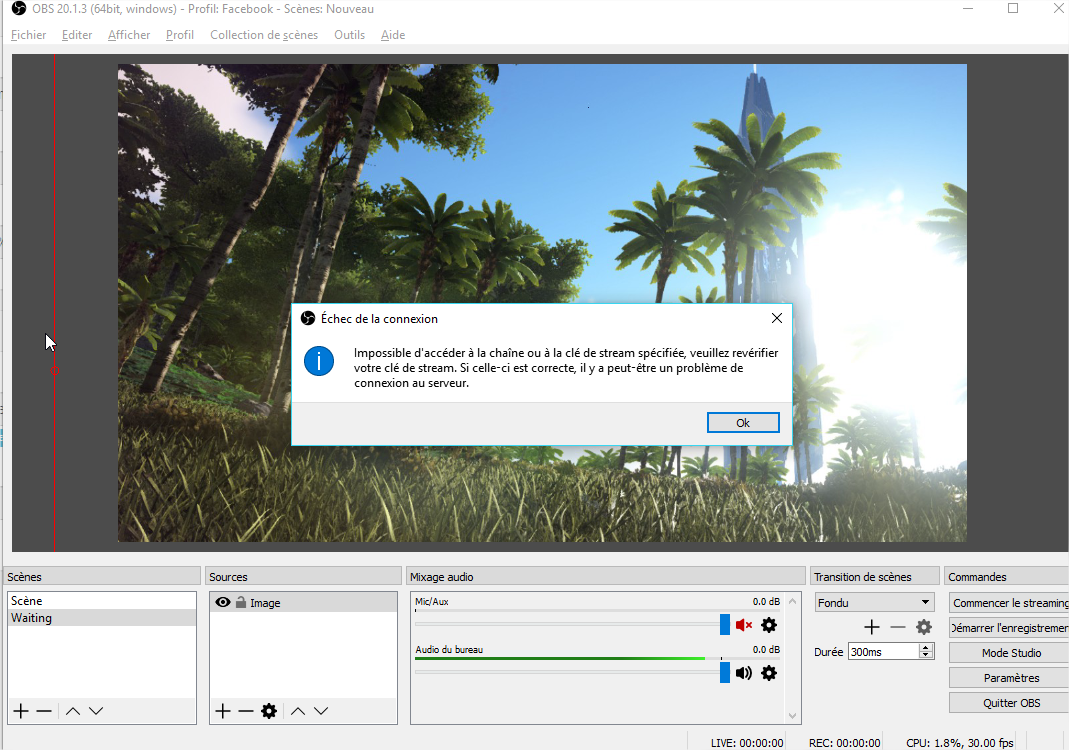The width and height of the screenshot is (1069, 750).
Task: Hide the Image source with eye icon
Action: [x=223, y=602]
